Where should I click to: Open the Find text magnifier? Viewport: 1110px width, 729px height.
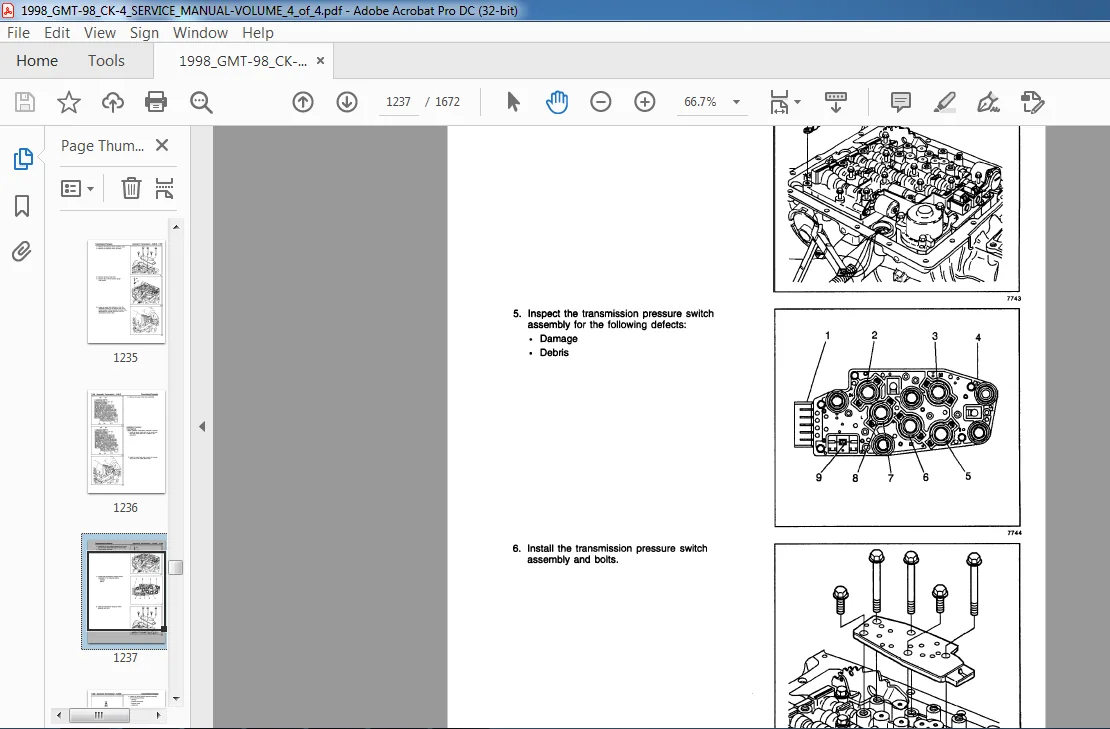pyautogui.click(x=201, y=102)
